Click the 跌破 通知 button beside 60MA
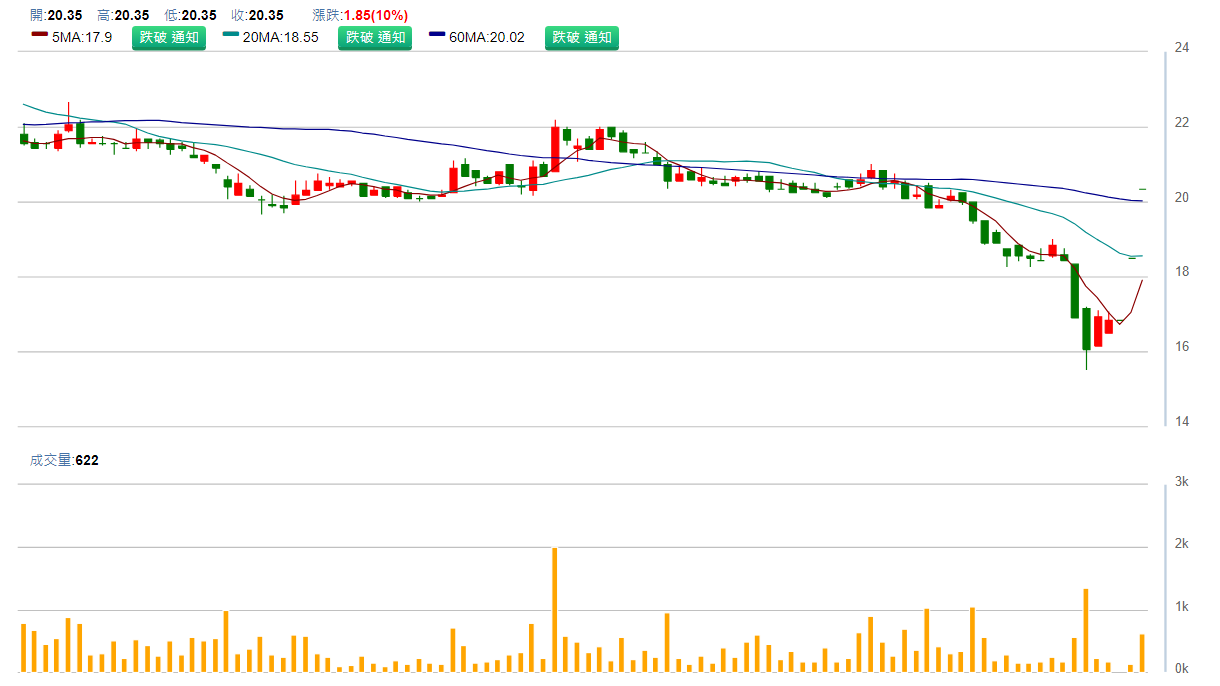The height and width of the screenshot is (686, 1220). click(582, 38)
